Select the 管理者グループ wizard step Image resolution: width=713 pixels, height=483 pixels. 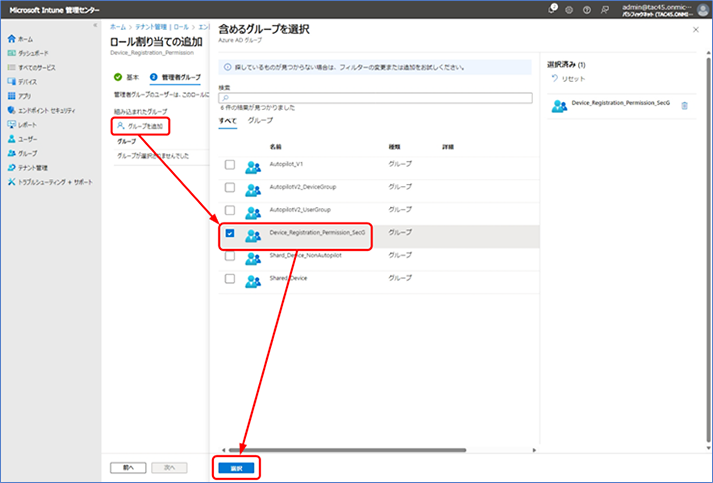176,77
